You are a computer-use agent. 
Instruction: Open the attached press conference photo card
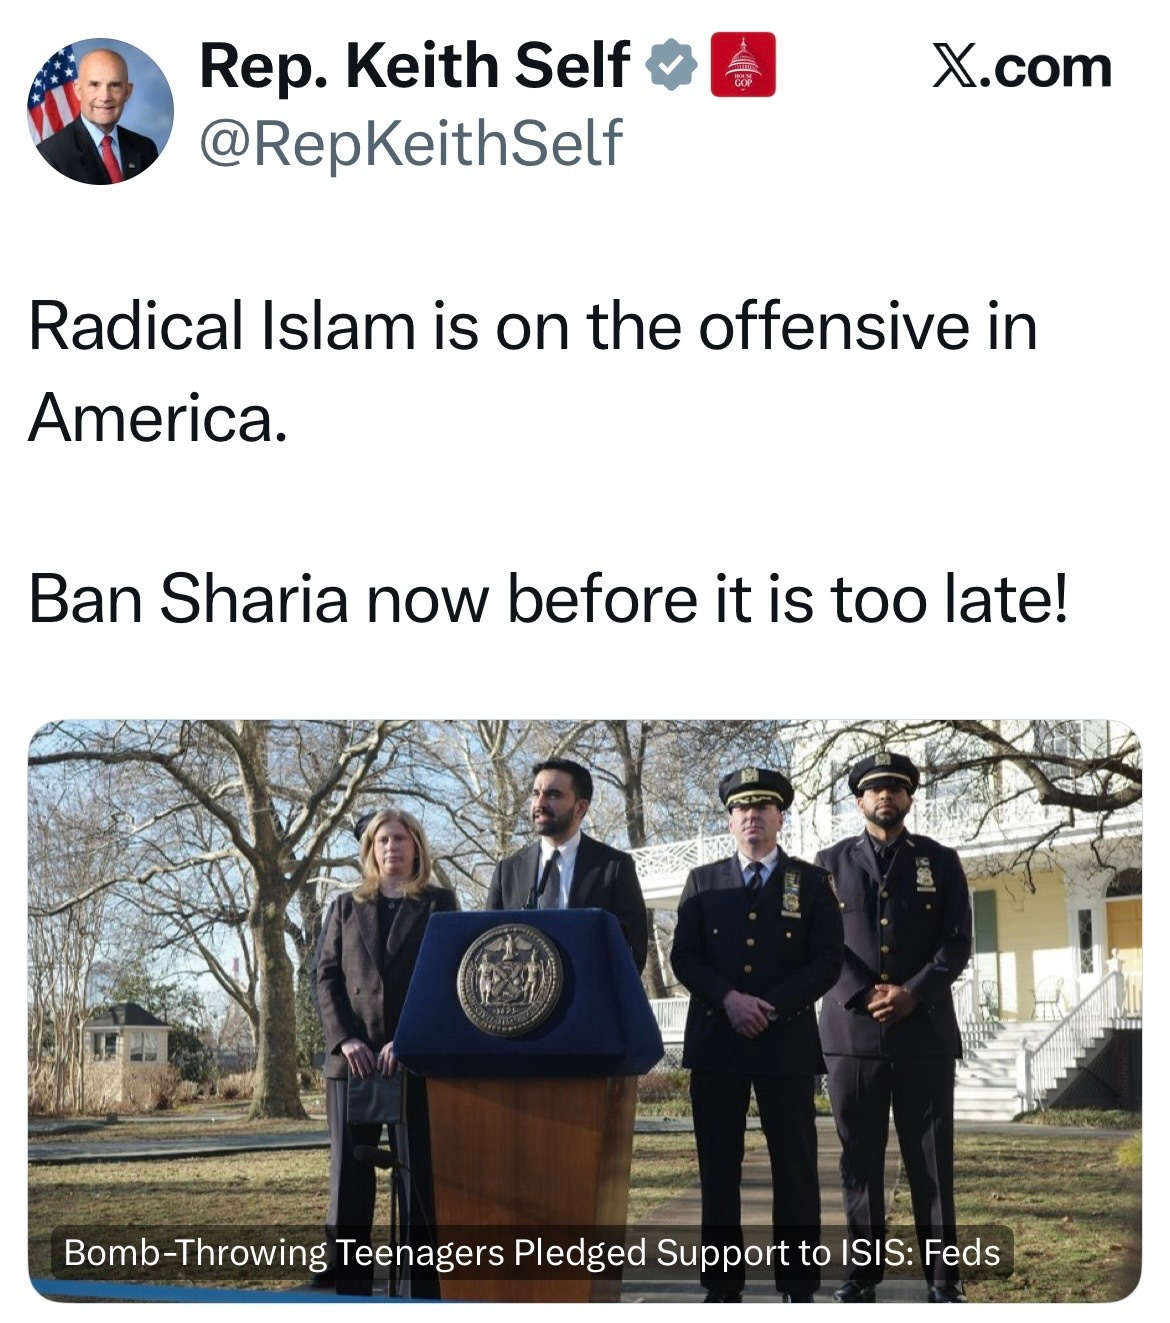[x=585, y=1011]
